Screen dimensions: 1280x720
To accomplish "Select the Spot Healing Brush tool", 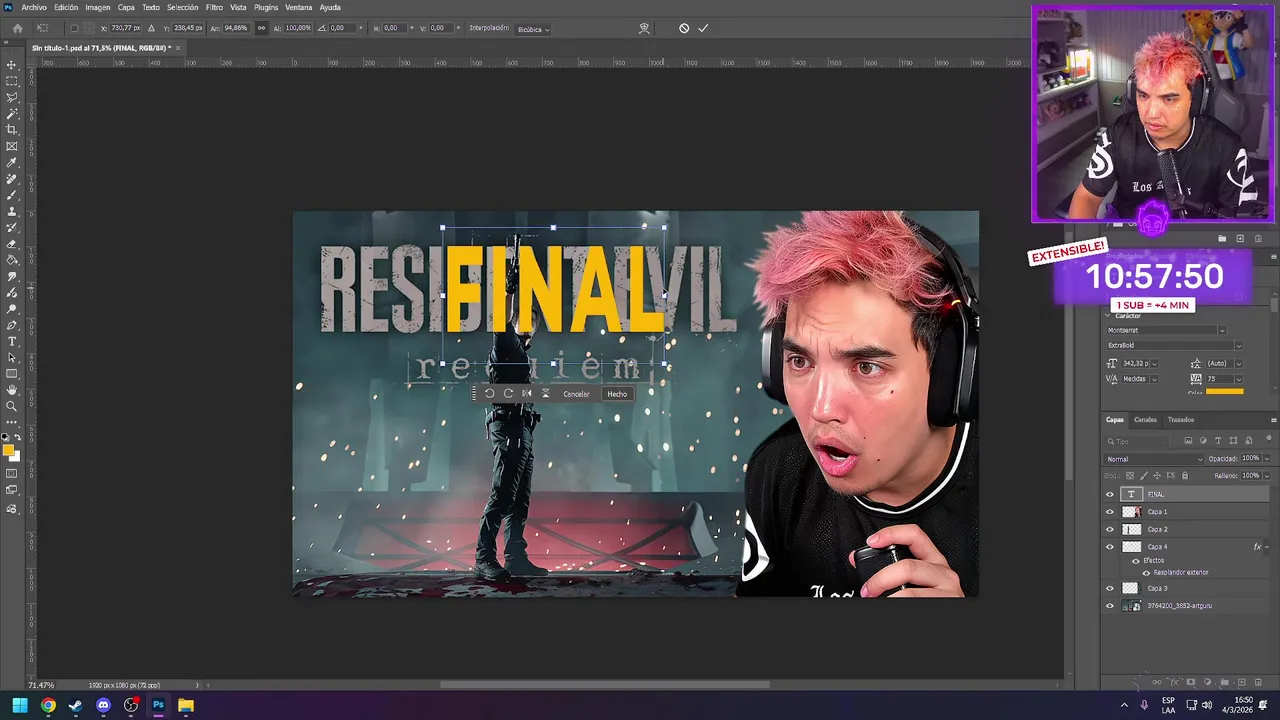I will (12, 179).
